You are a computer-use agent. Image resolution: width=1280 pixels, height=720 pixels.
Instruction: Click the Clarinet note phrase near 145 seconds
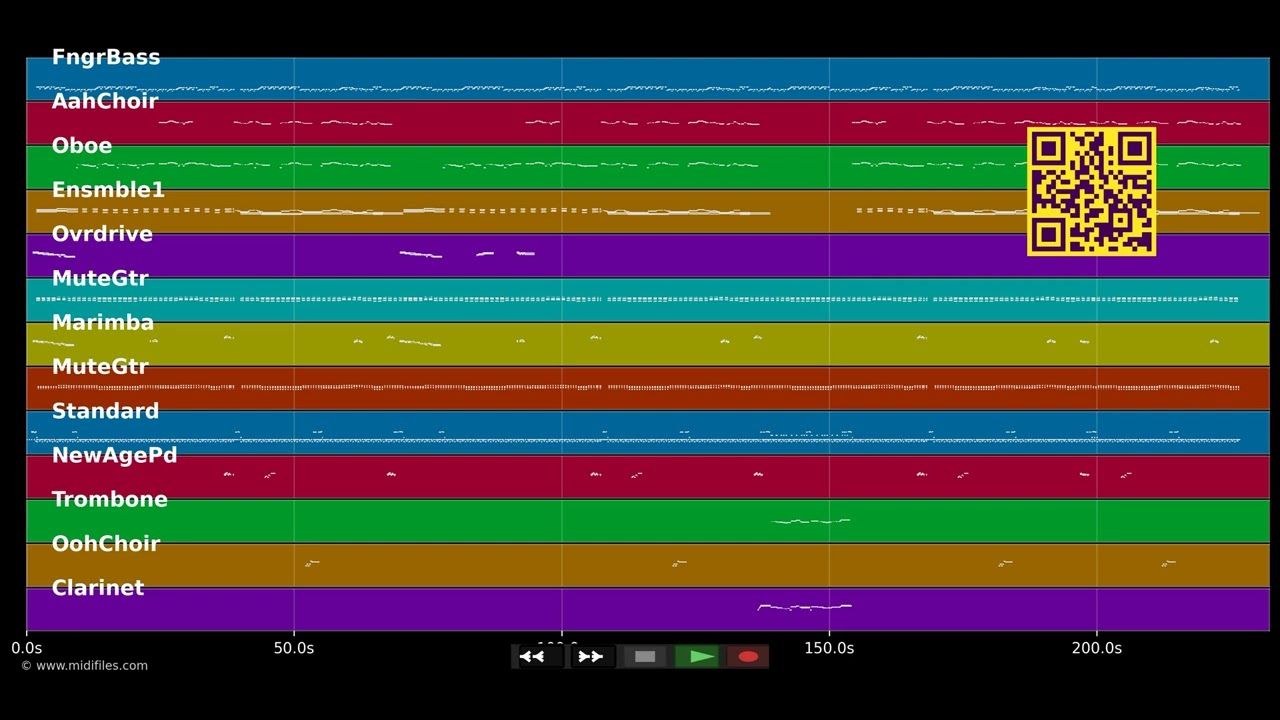[x=805, y=606]
